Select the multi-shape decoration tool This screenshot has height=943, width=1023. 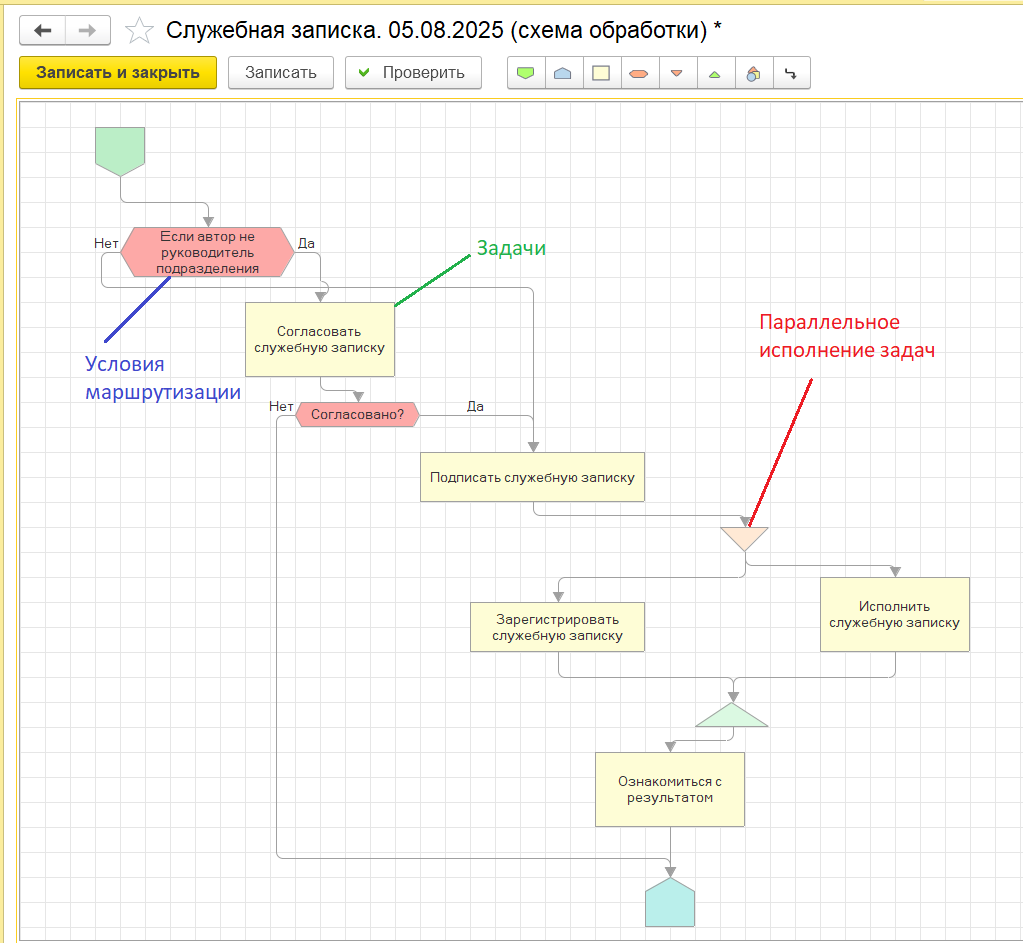tap(753, 73)
